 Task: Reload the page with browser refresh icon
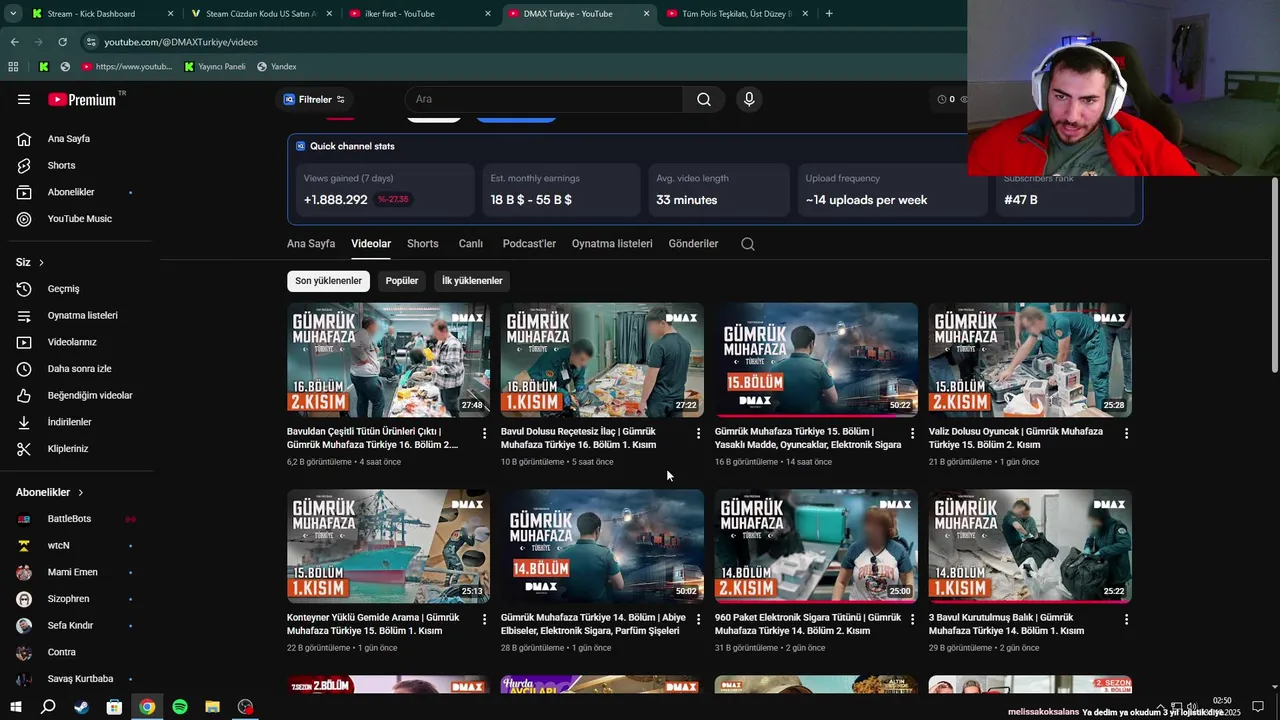click(62, 42)
